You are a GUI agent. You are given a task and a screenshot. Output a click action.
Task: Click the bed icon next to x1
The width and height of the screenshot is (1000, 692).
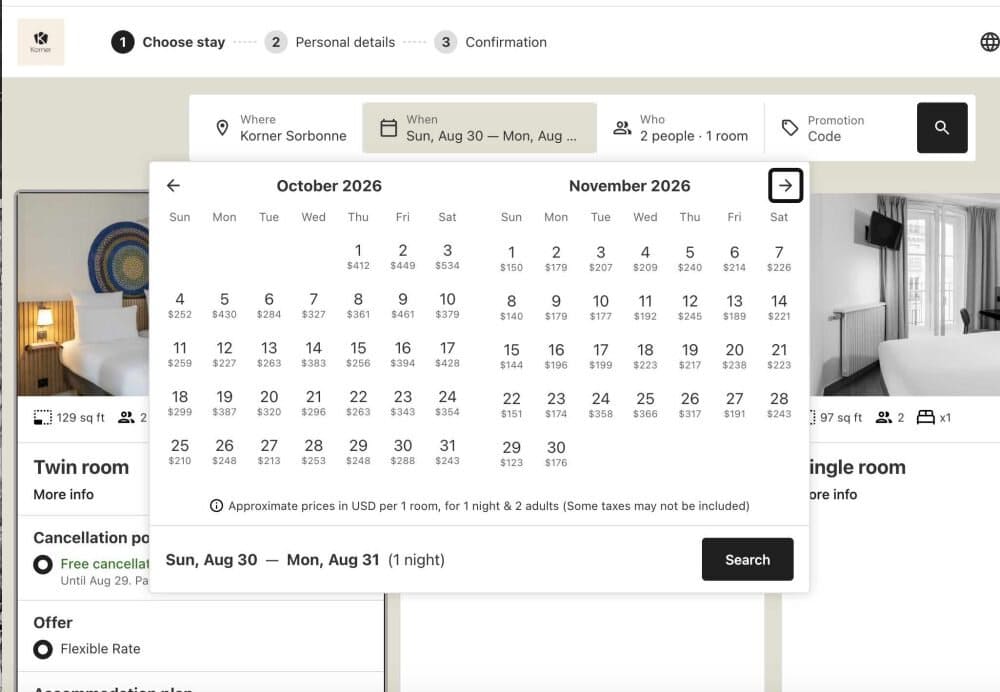point(925,418)
